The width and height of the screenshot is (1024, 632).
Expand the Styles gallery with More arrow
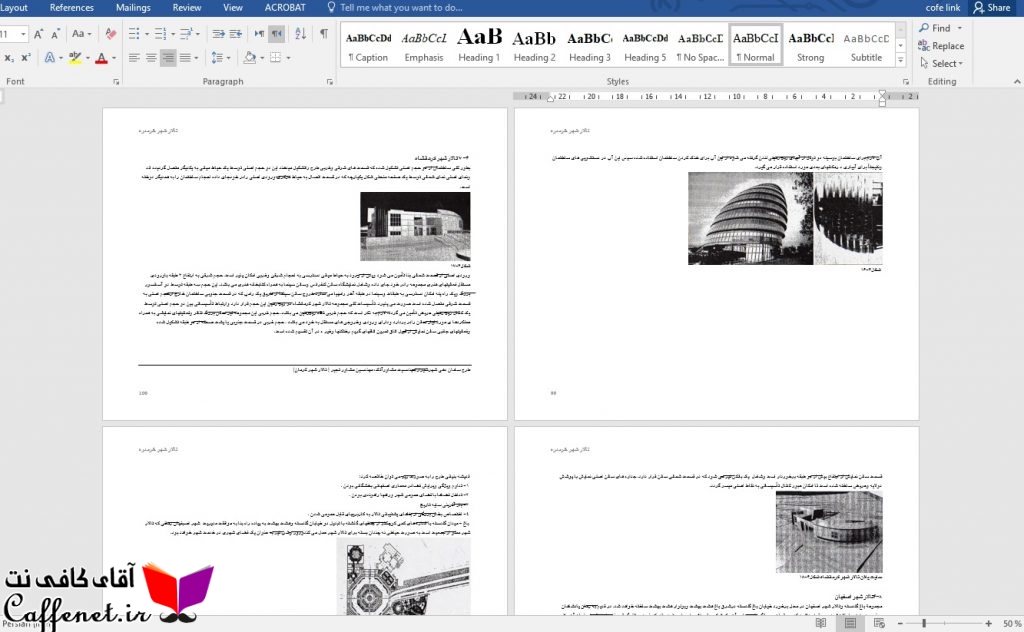901,60
